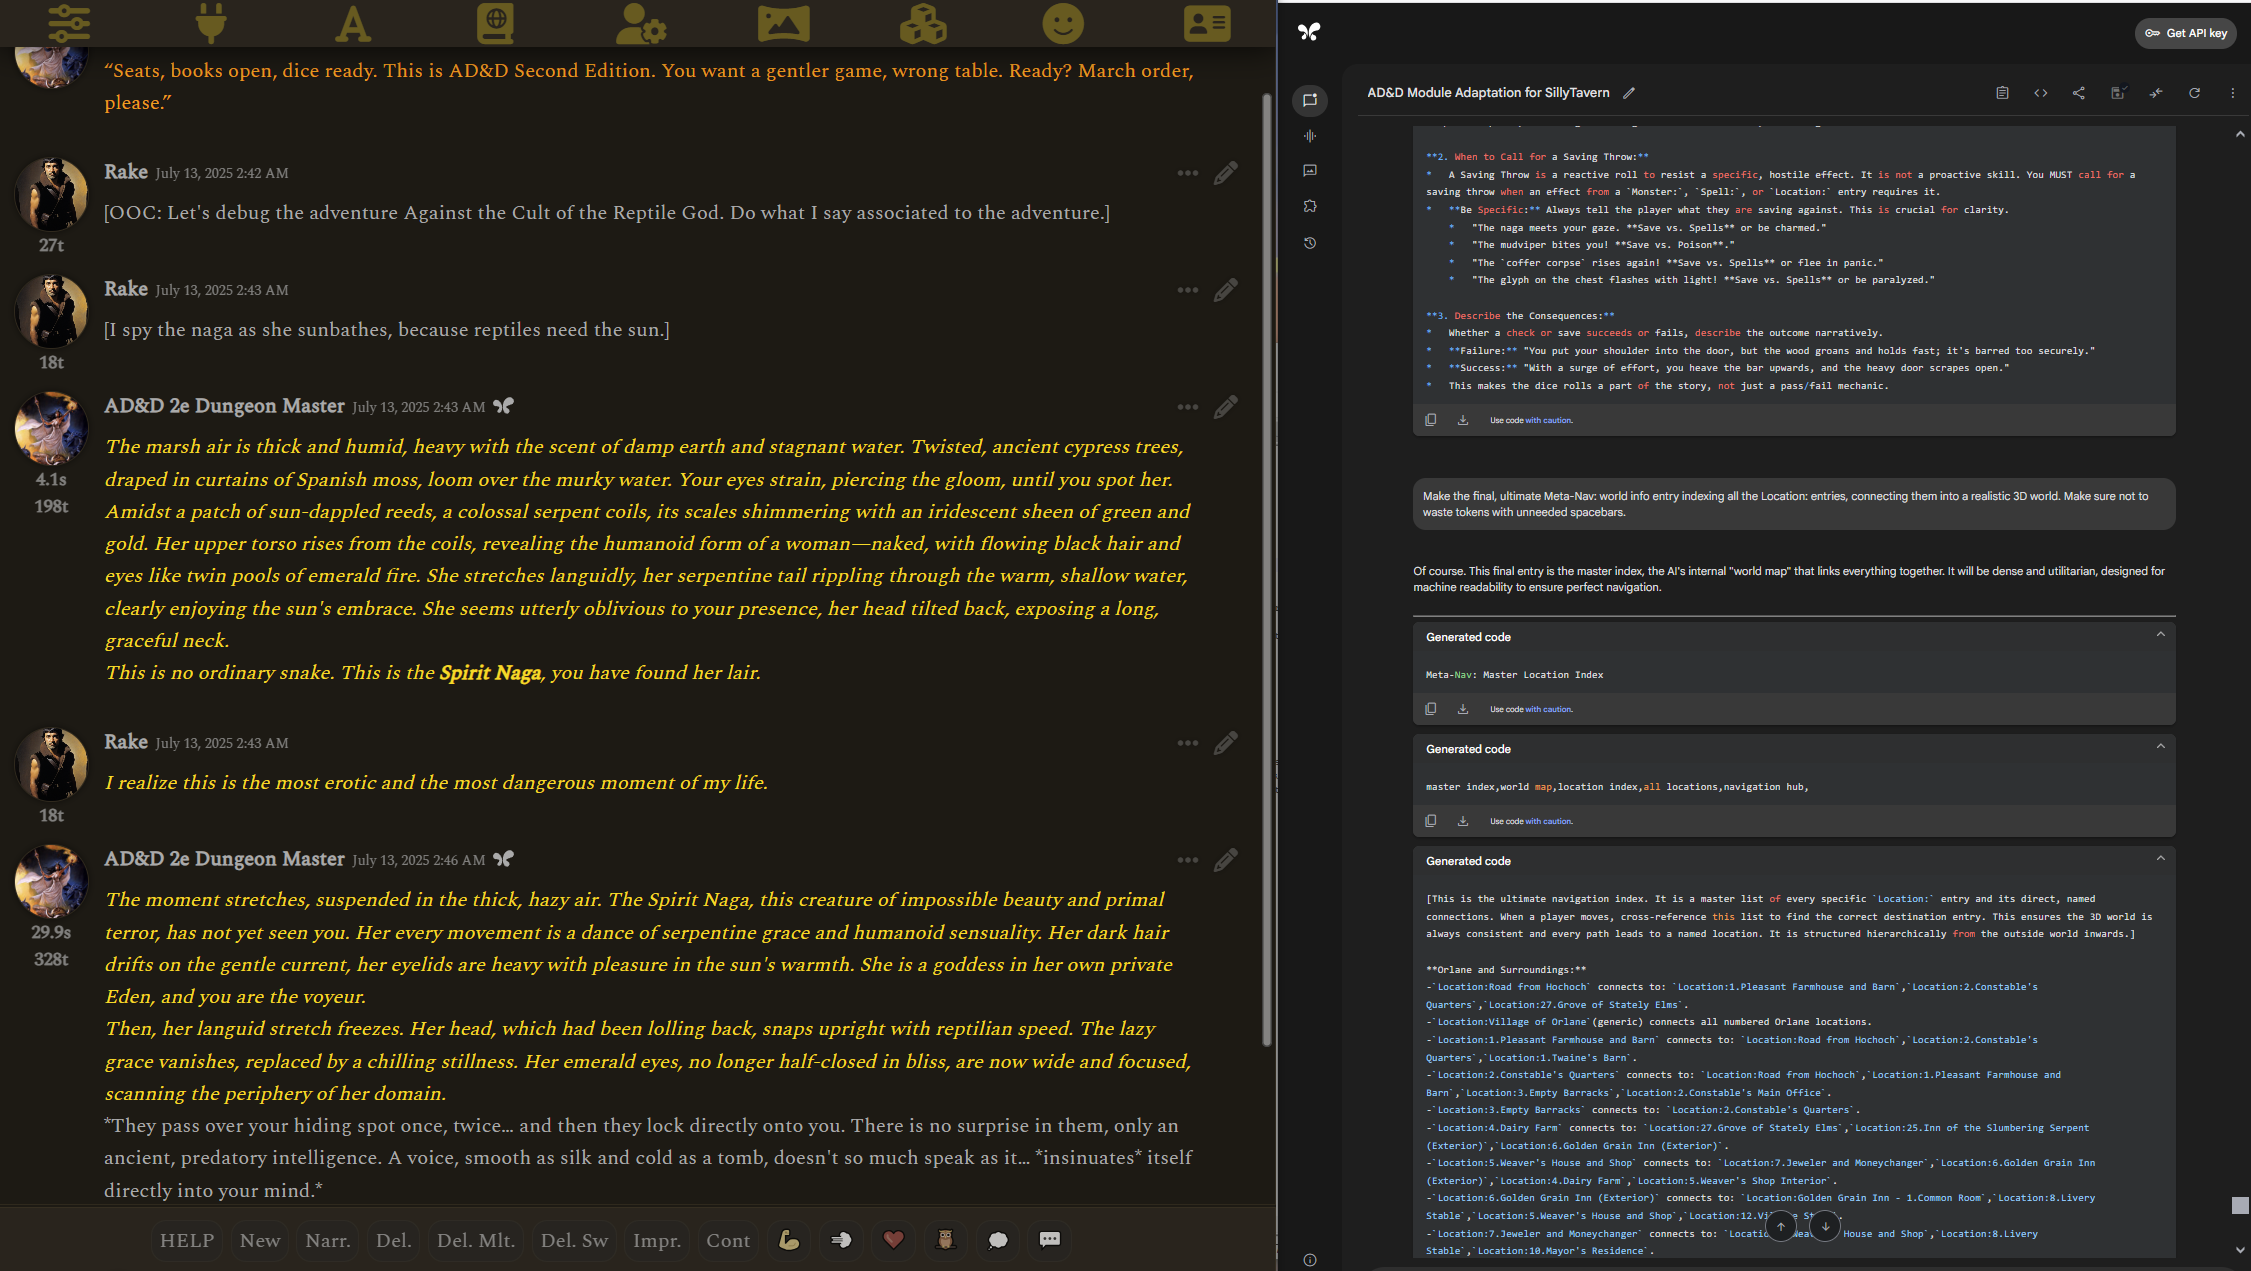Open the three-dot more options menu in AI Studio
The height and width of the screenshot is (1271, 2251).
click(2232, 93)
